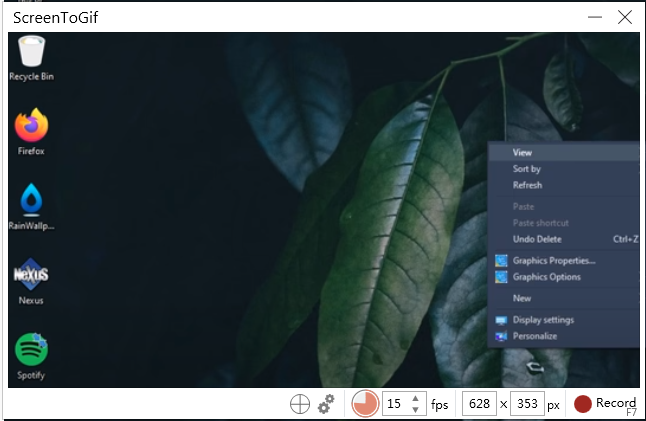Click the Display settings monitor icon

tap(501, 320)
